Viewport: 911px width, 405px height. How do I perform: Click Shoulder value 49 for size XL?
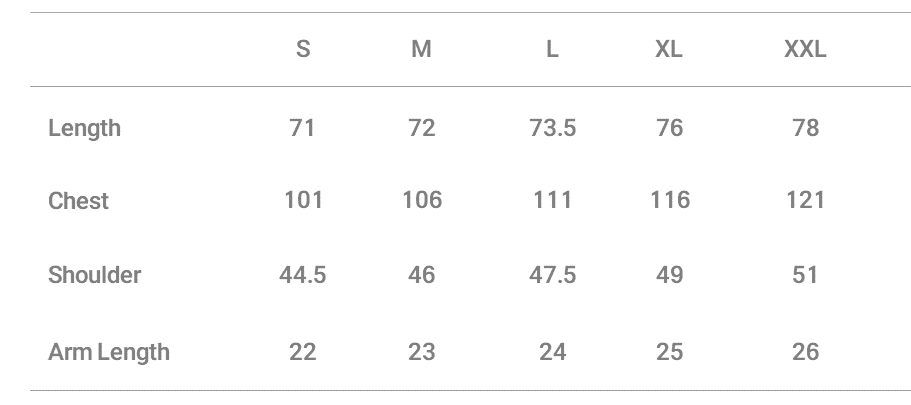(x=669, y=275)
